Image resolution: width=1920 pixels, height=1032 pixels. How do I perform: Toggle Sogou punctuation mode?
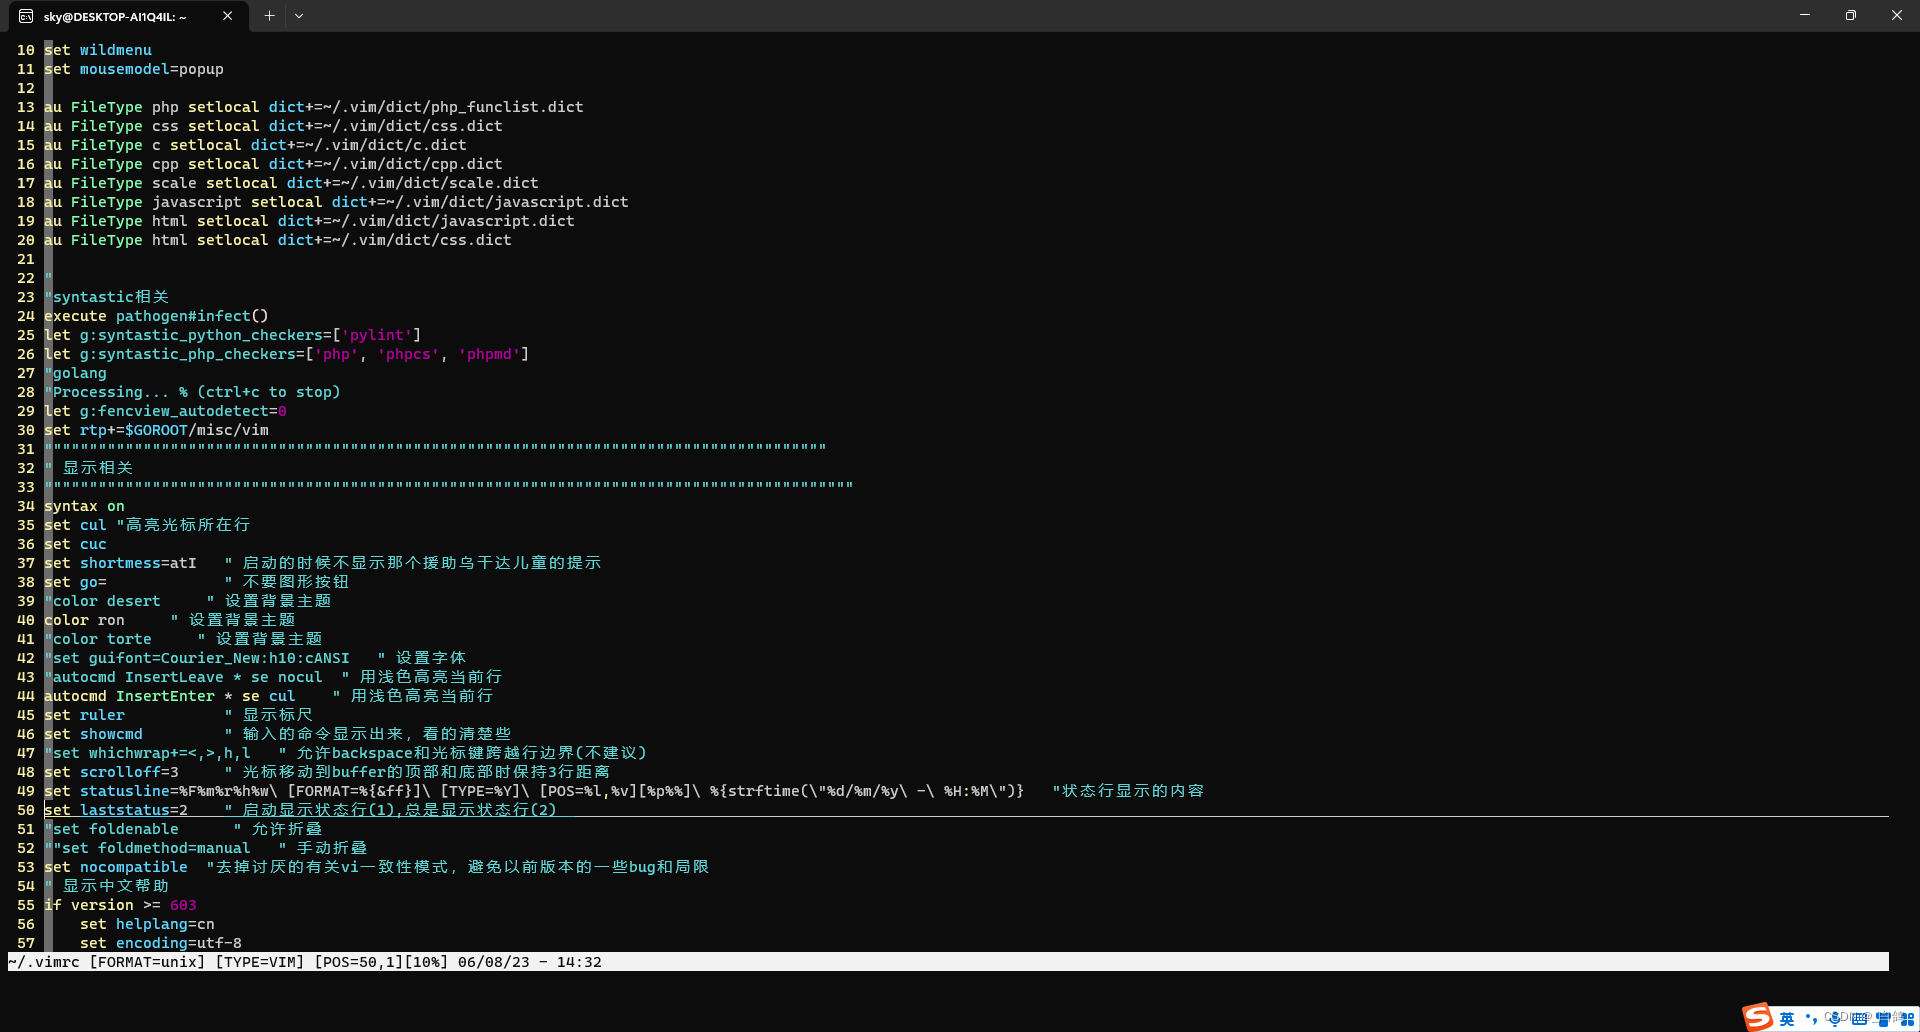pos(1811,1018)
